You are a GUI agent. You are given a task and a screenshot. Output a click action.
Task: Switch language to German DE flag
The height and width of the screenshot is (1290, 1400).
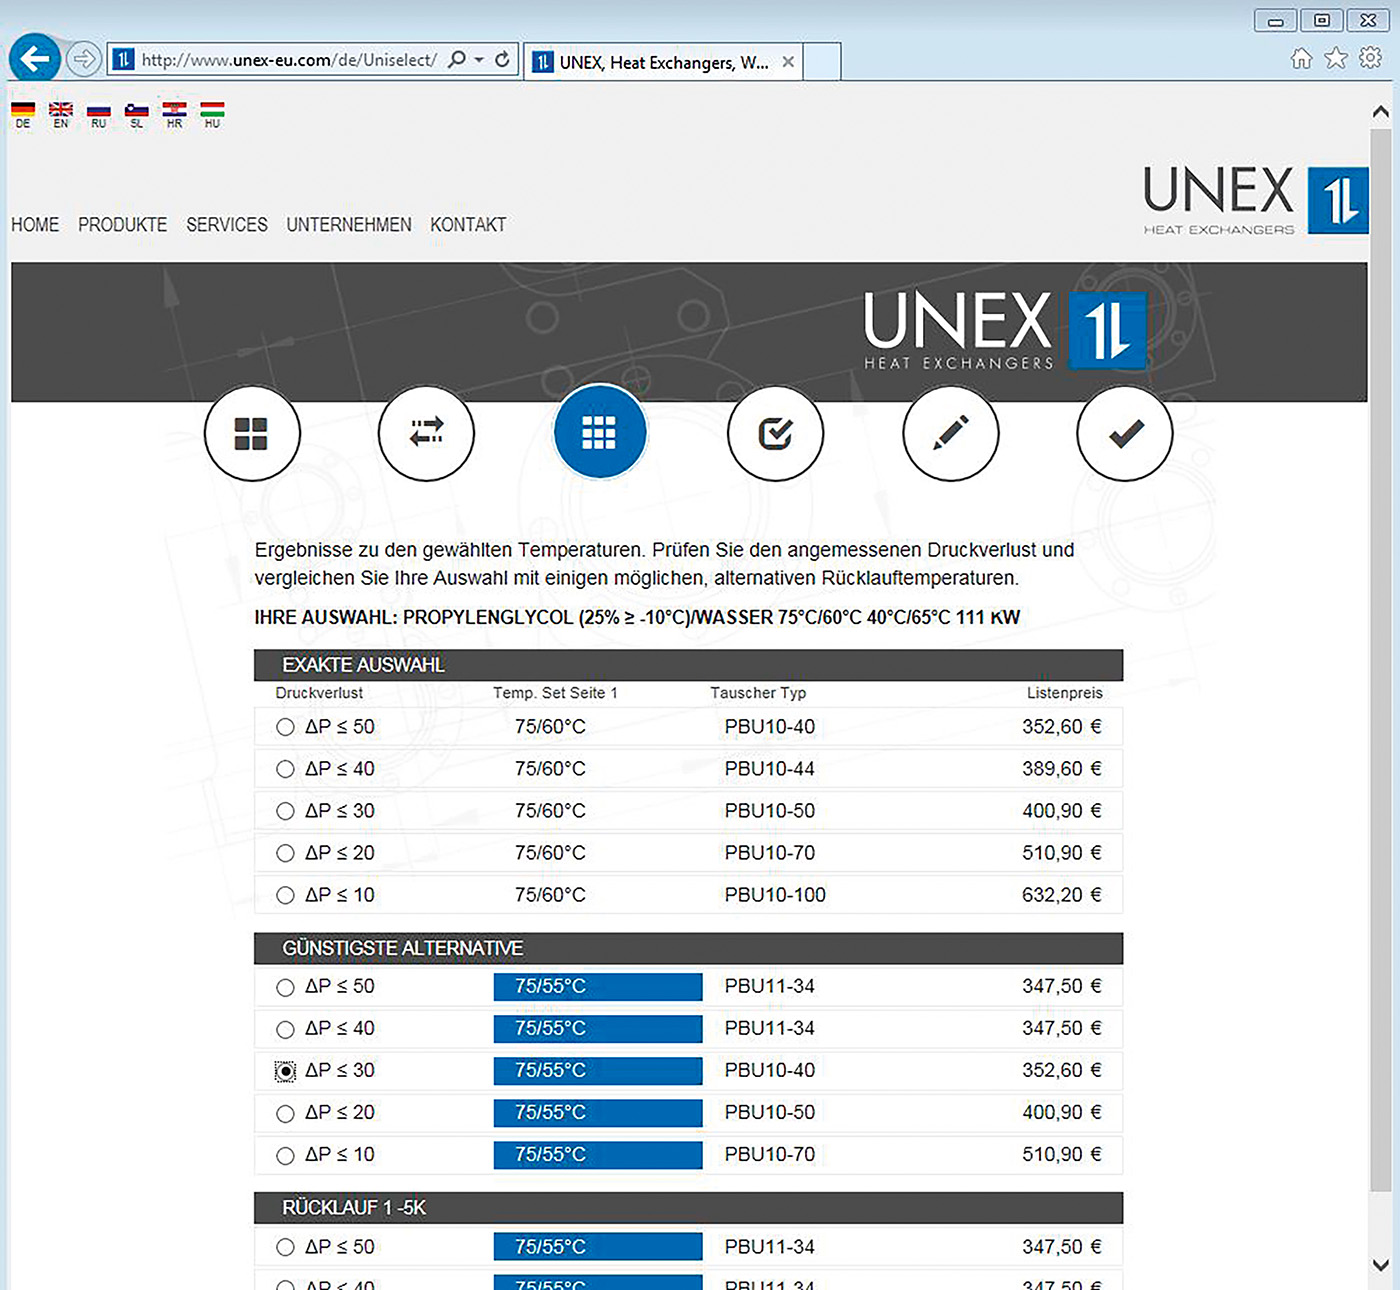point(23,115)
